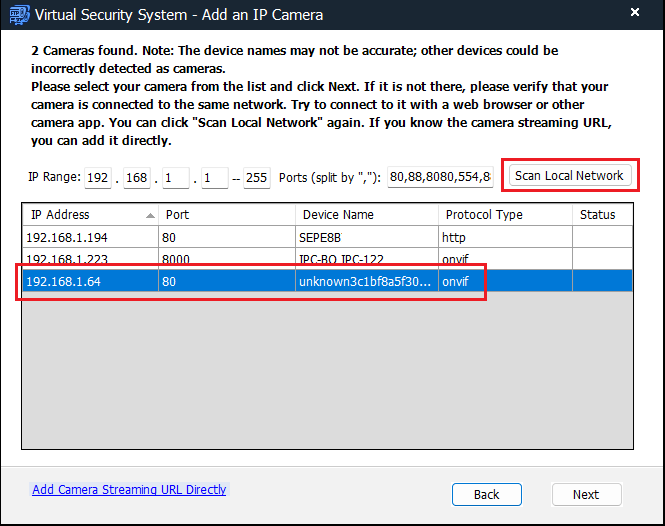This screenshot has width=665, height=526.
Task: Select the IP Range octet field showing 168
Action: (137, 178)
